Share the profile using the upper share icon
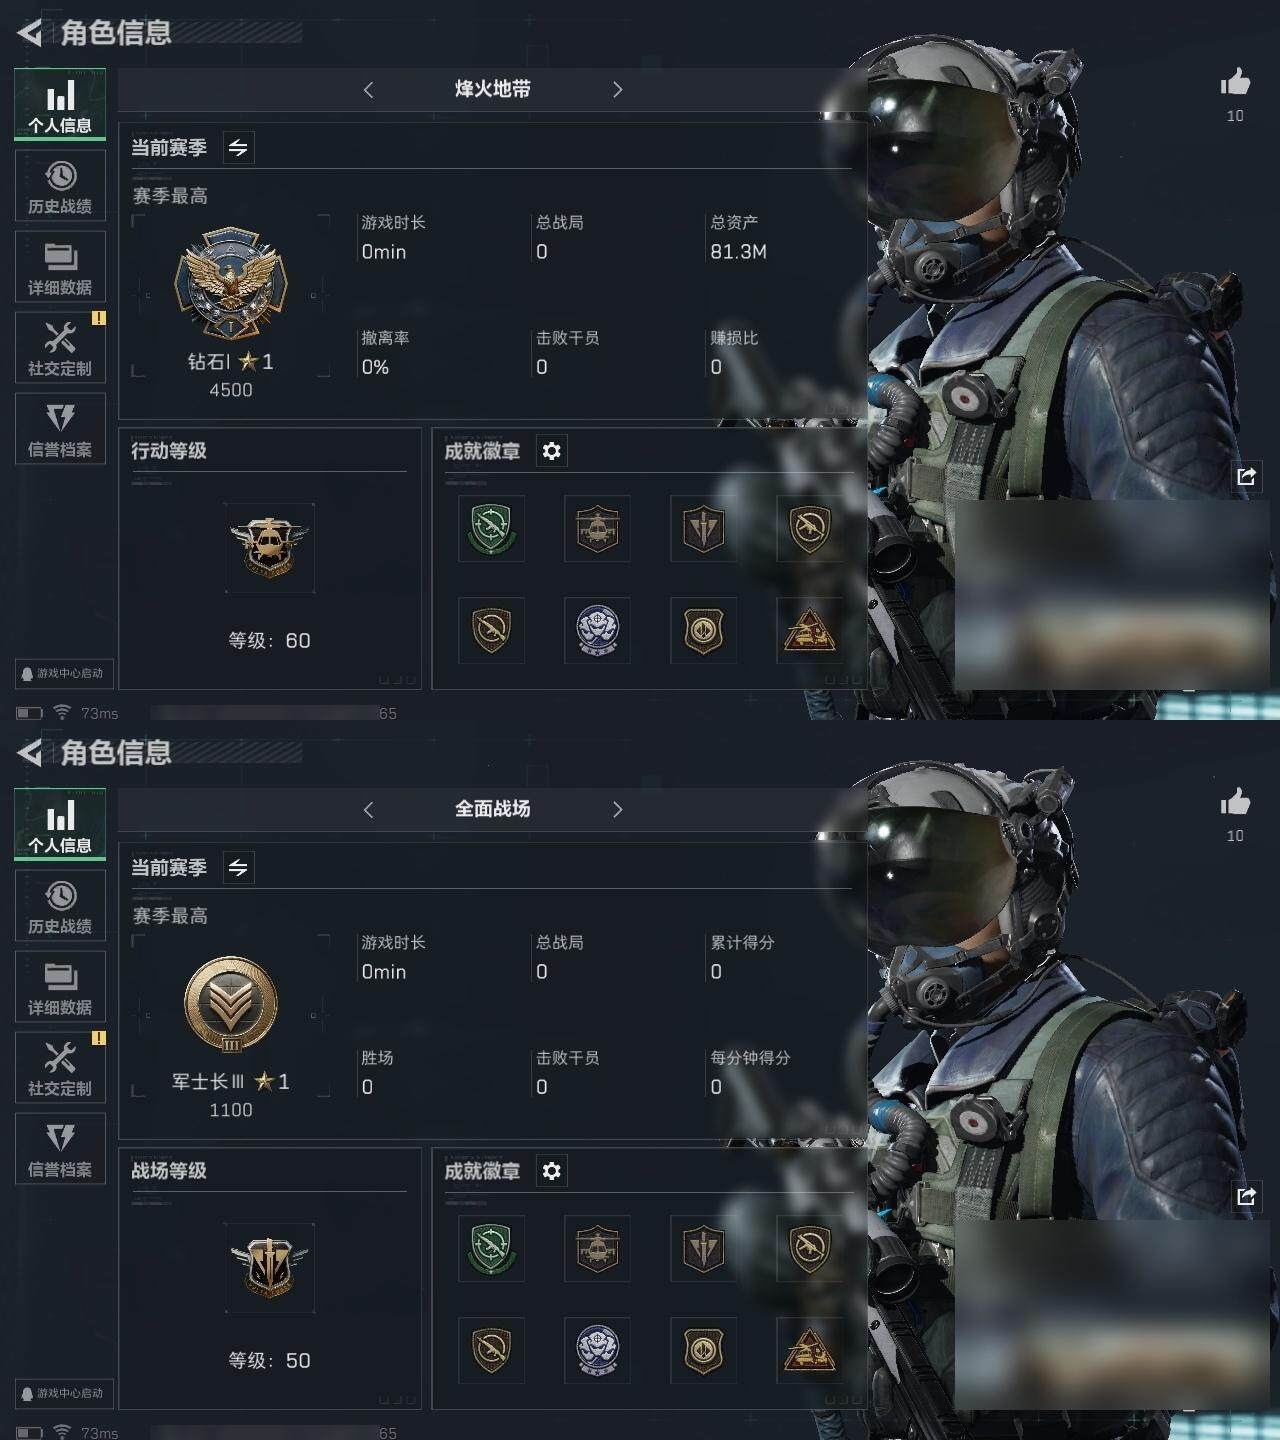1280x1440 pixels. [1246, 476]
